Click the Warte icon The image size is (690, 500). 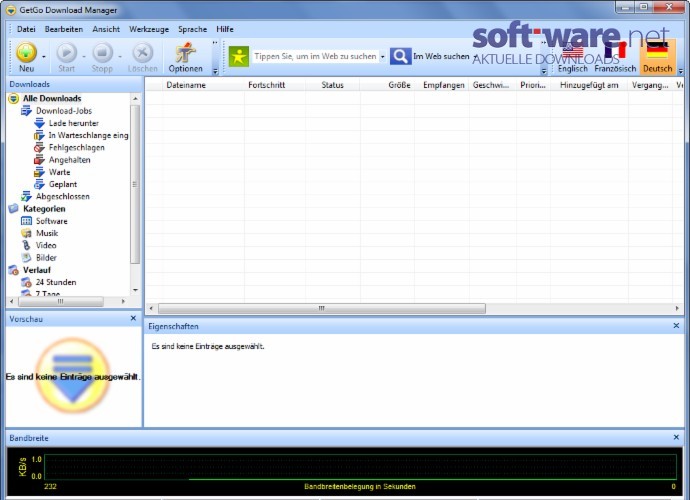[40, 172]
